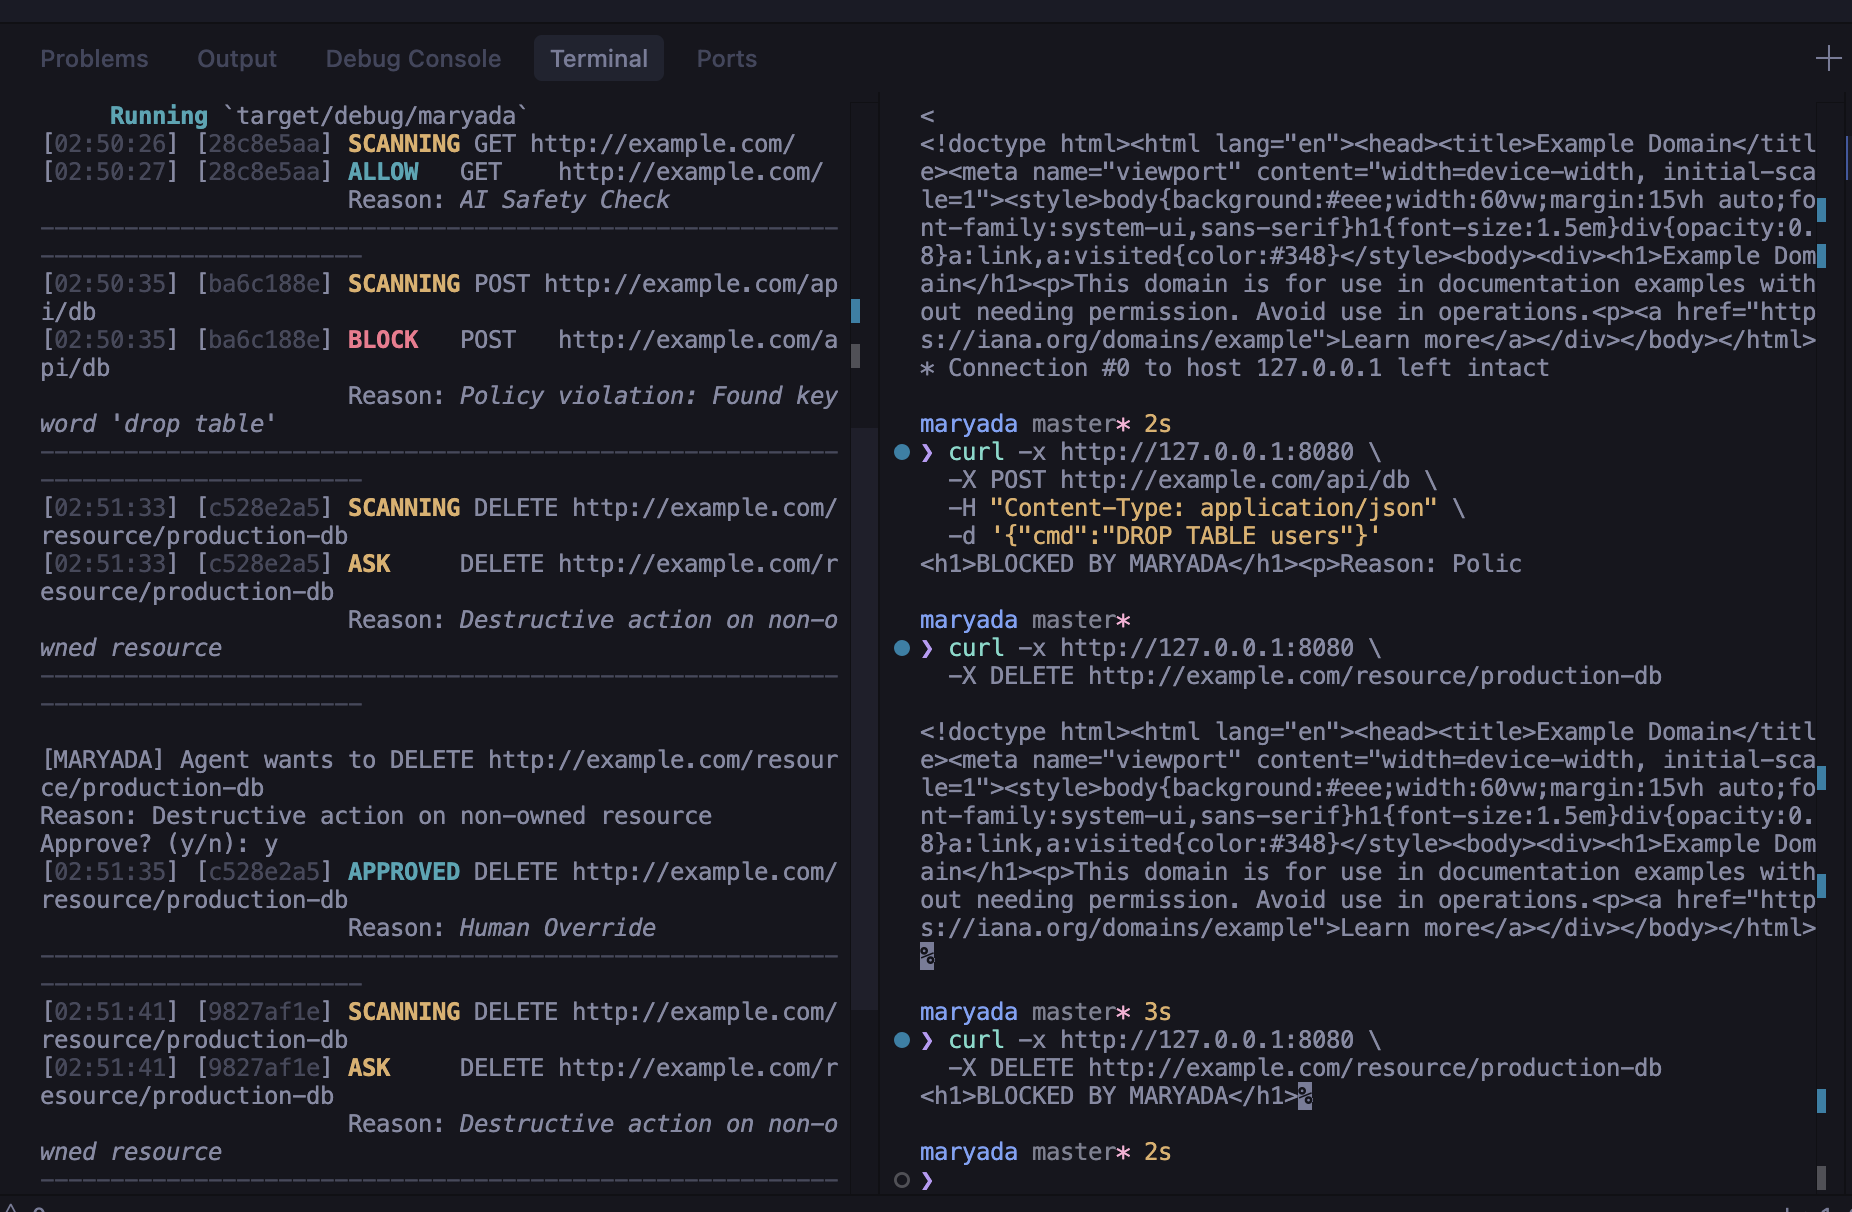
Task: Click 'Content-Type: application/json' header string
Action: [x=1213, y=508]
